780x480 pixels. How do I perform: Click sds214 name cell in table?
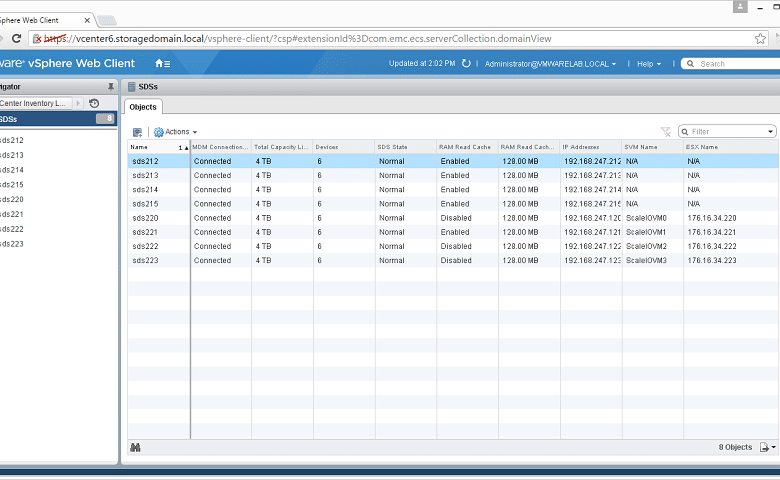click(x=145, y=190)
